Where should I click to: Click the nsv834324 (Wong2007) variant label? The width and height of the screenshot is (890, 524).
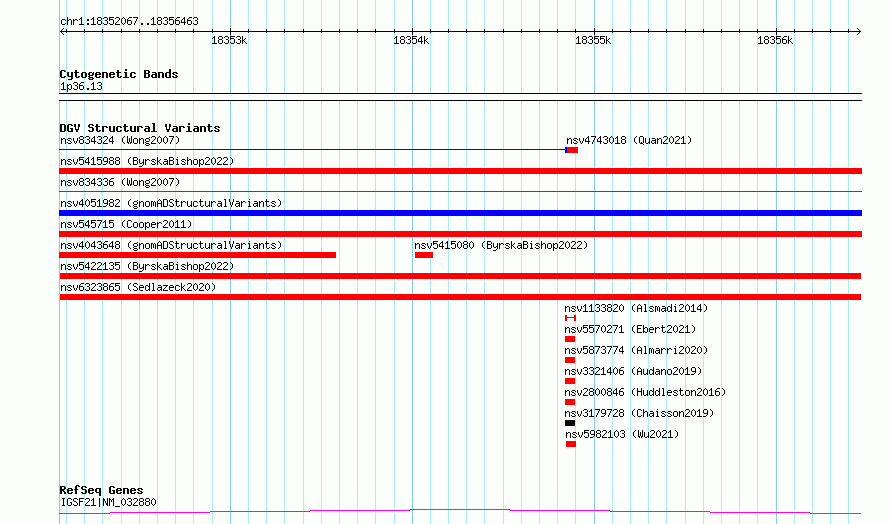click(x=120, y=140)
